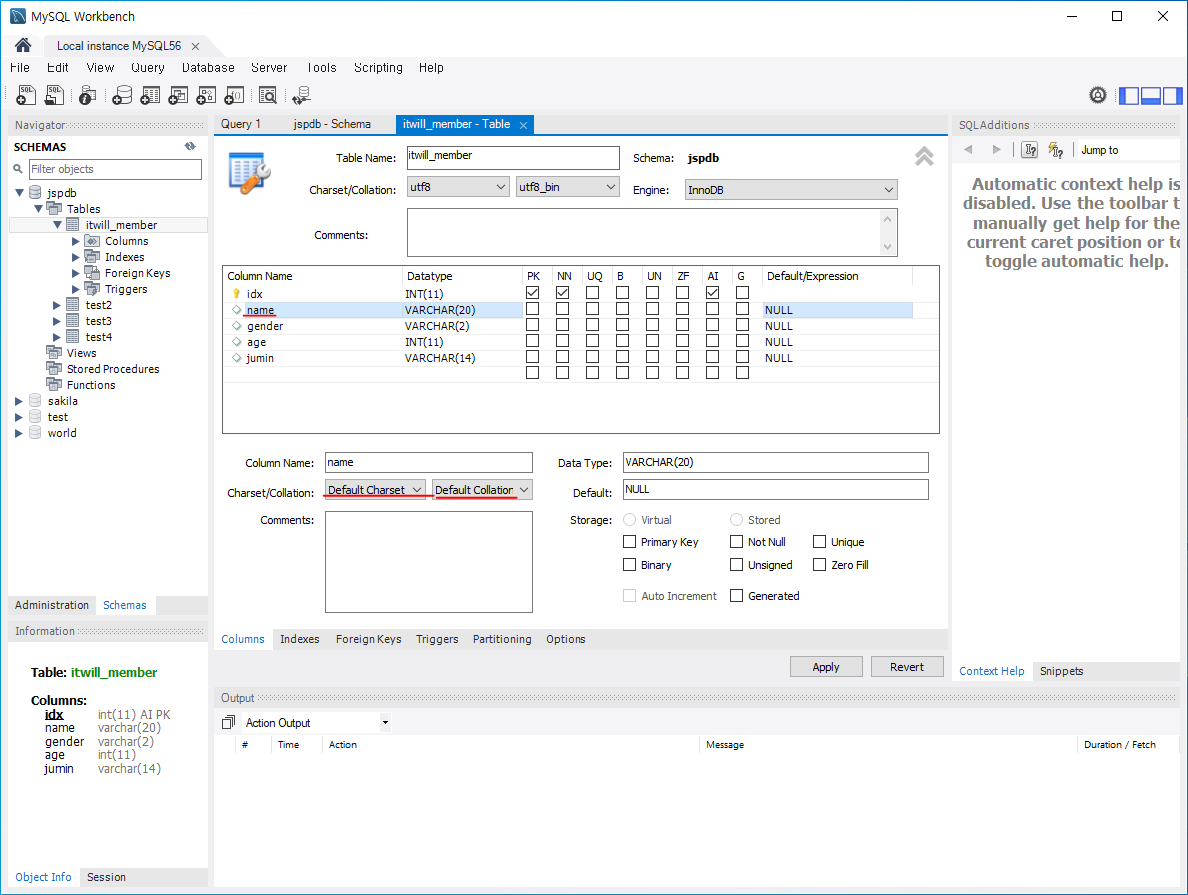Switch to the Indexes editor tab
Image resolution: width=1188 pixels, height=895 pixels.
tap(299, 639)
